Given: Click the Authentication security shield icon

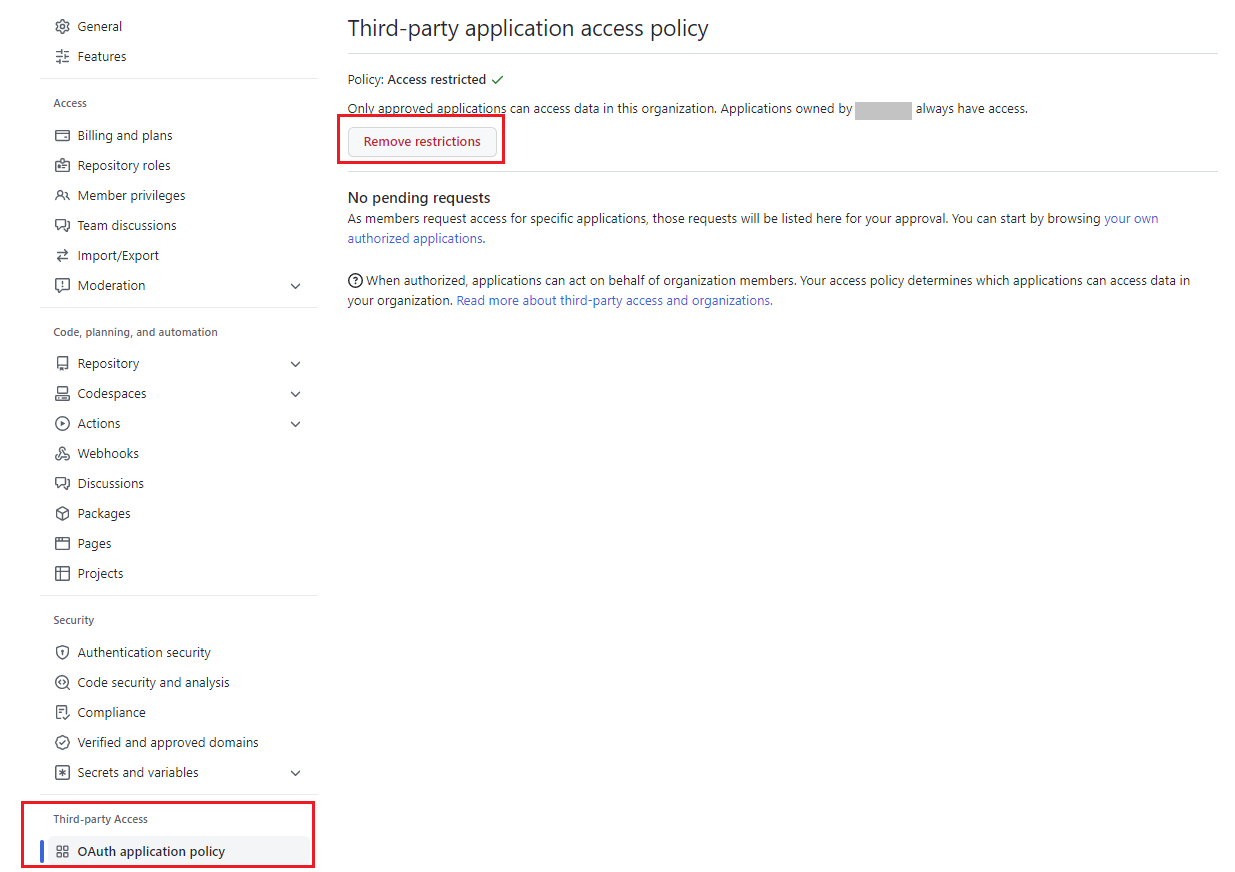Looking at the screenshot, I should pyautogui.click(x=62, y=653).
